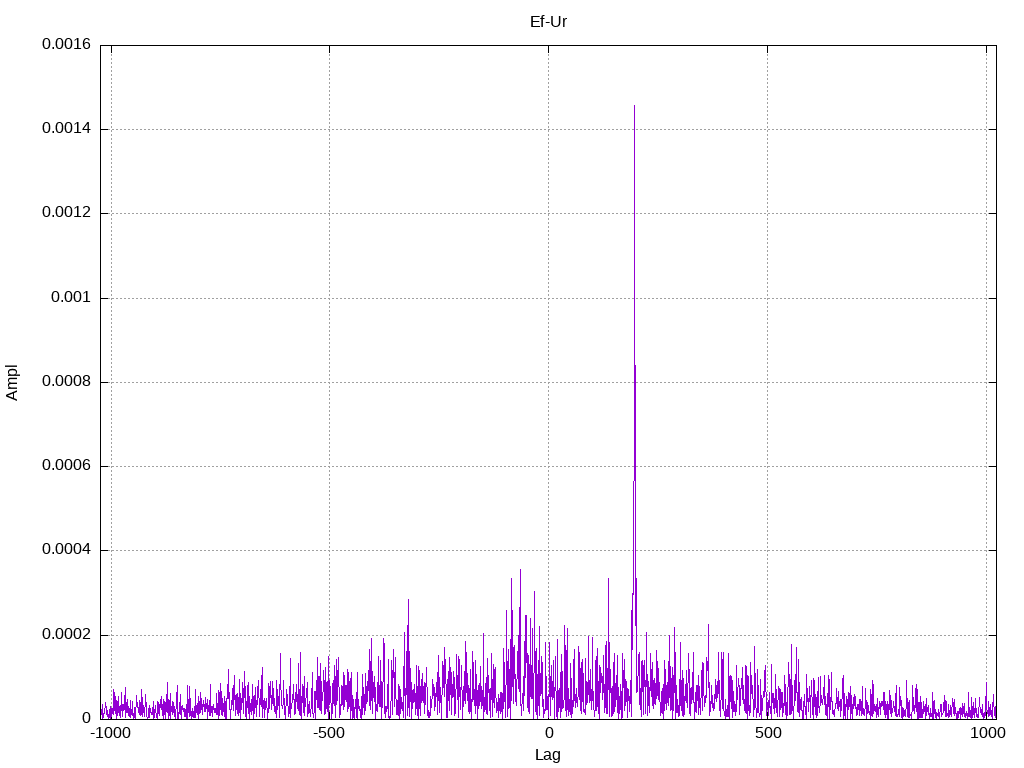This screenshot has width=1024, height=768.
Task: Click the y-axis value 0.001
Action: [71, 297]
